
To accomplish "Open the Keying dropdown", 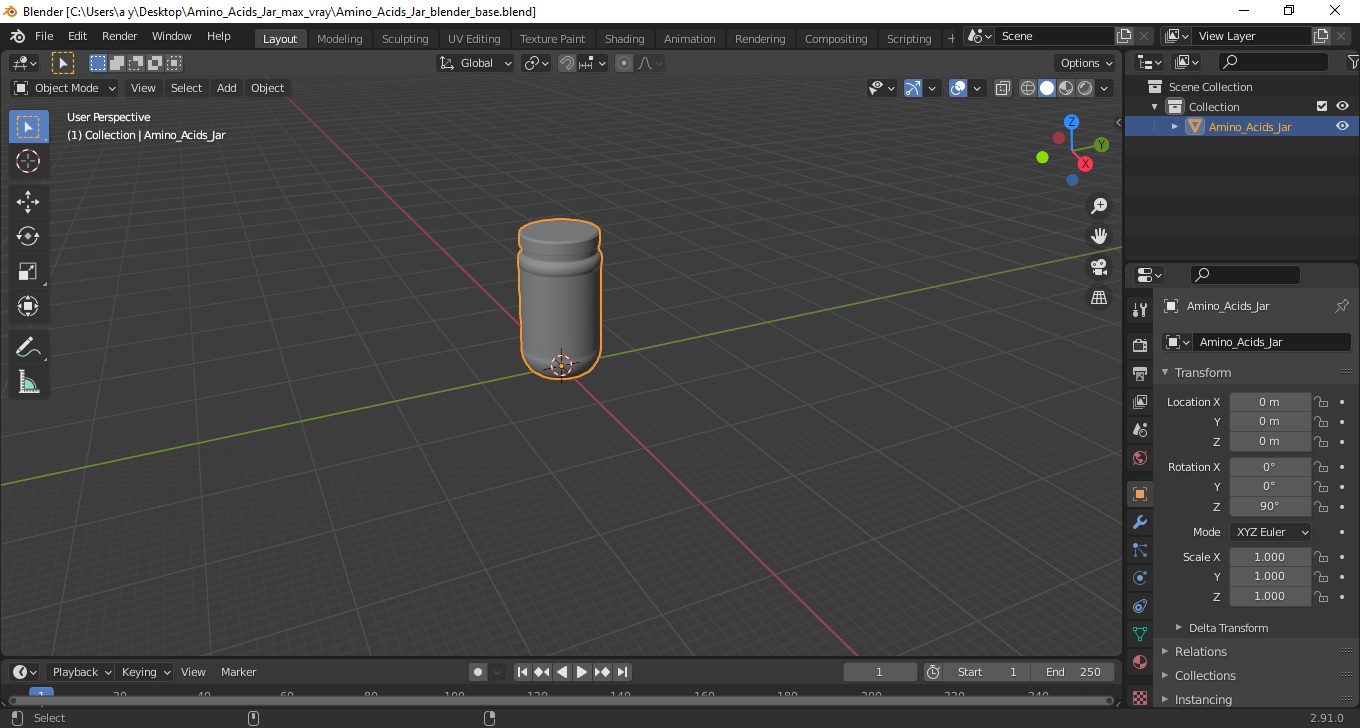I will (x=145, y=672).
